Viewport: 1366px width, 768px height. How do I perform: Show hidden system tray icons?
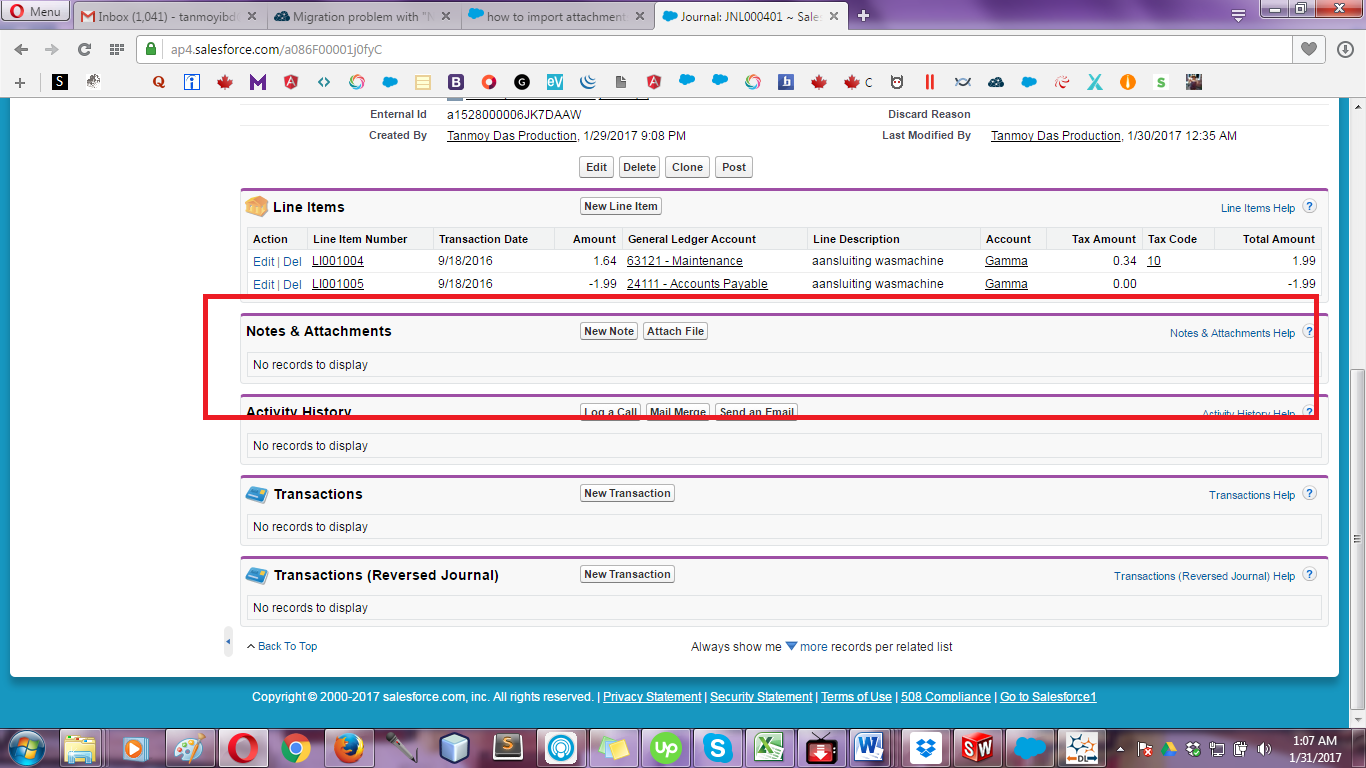tap(1119, 748)
